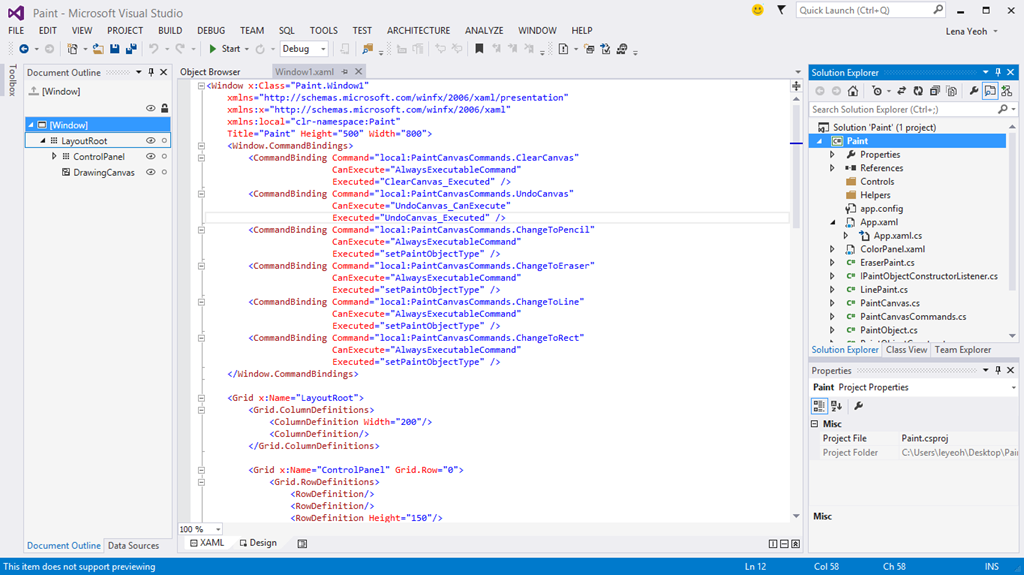Toggle visibility eye for ControlPanel element
The height and width of the screenshot is (575, 1024).
click(151, 157)
